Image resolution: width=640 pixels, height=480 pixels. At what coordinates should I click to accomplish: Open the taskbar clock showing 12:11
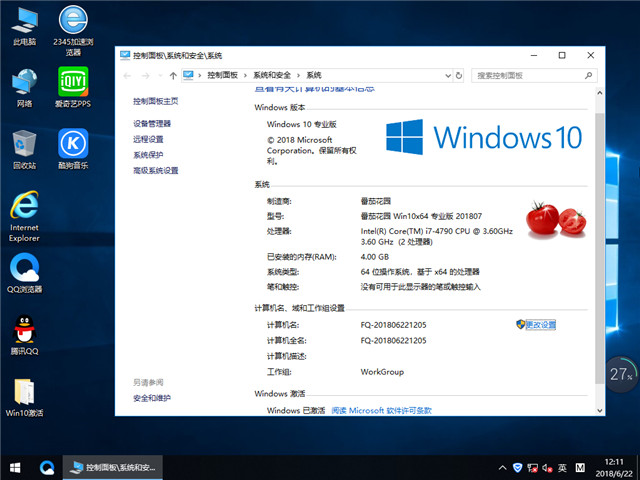click(x=614, y=468)
